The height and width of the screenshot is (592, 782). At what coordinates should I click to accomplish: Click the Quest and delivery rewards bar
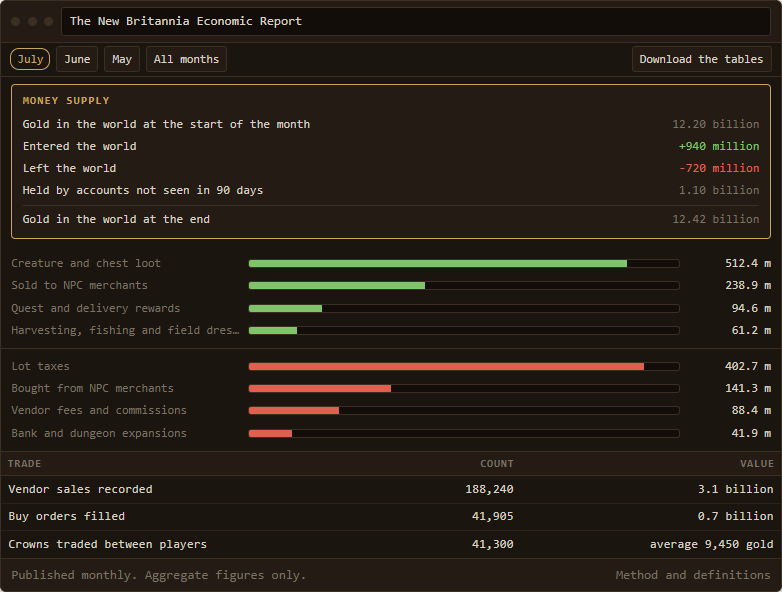(x=464, y=308)
